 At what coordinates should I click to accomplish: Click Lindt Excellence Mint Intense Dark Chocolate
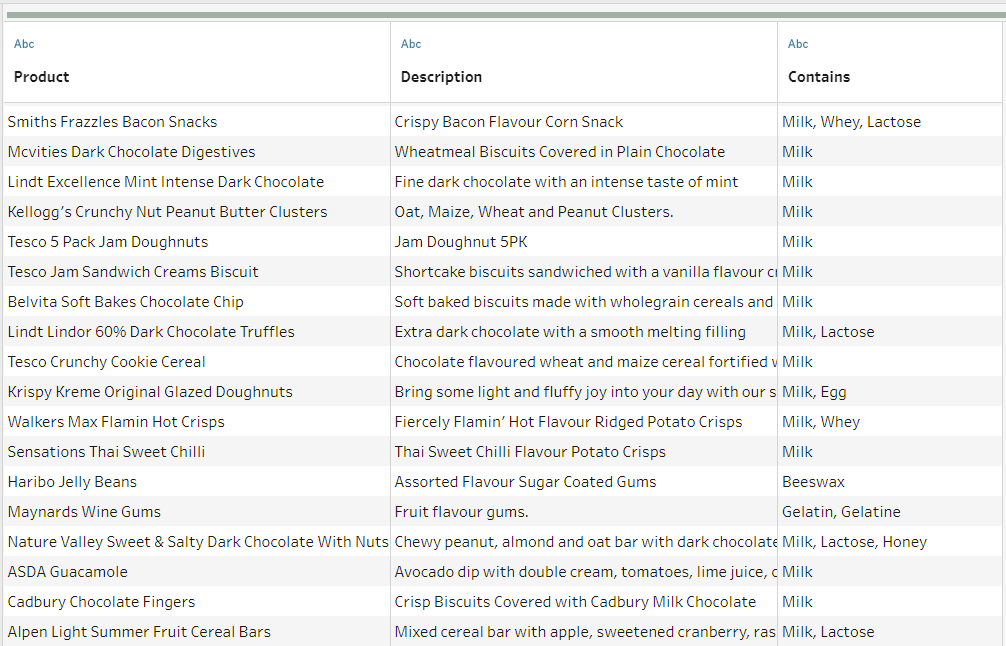pyautogui.click(x=166, y=182)
